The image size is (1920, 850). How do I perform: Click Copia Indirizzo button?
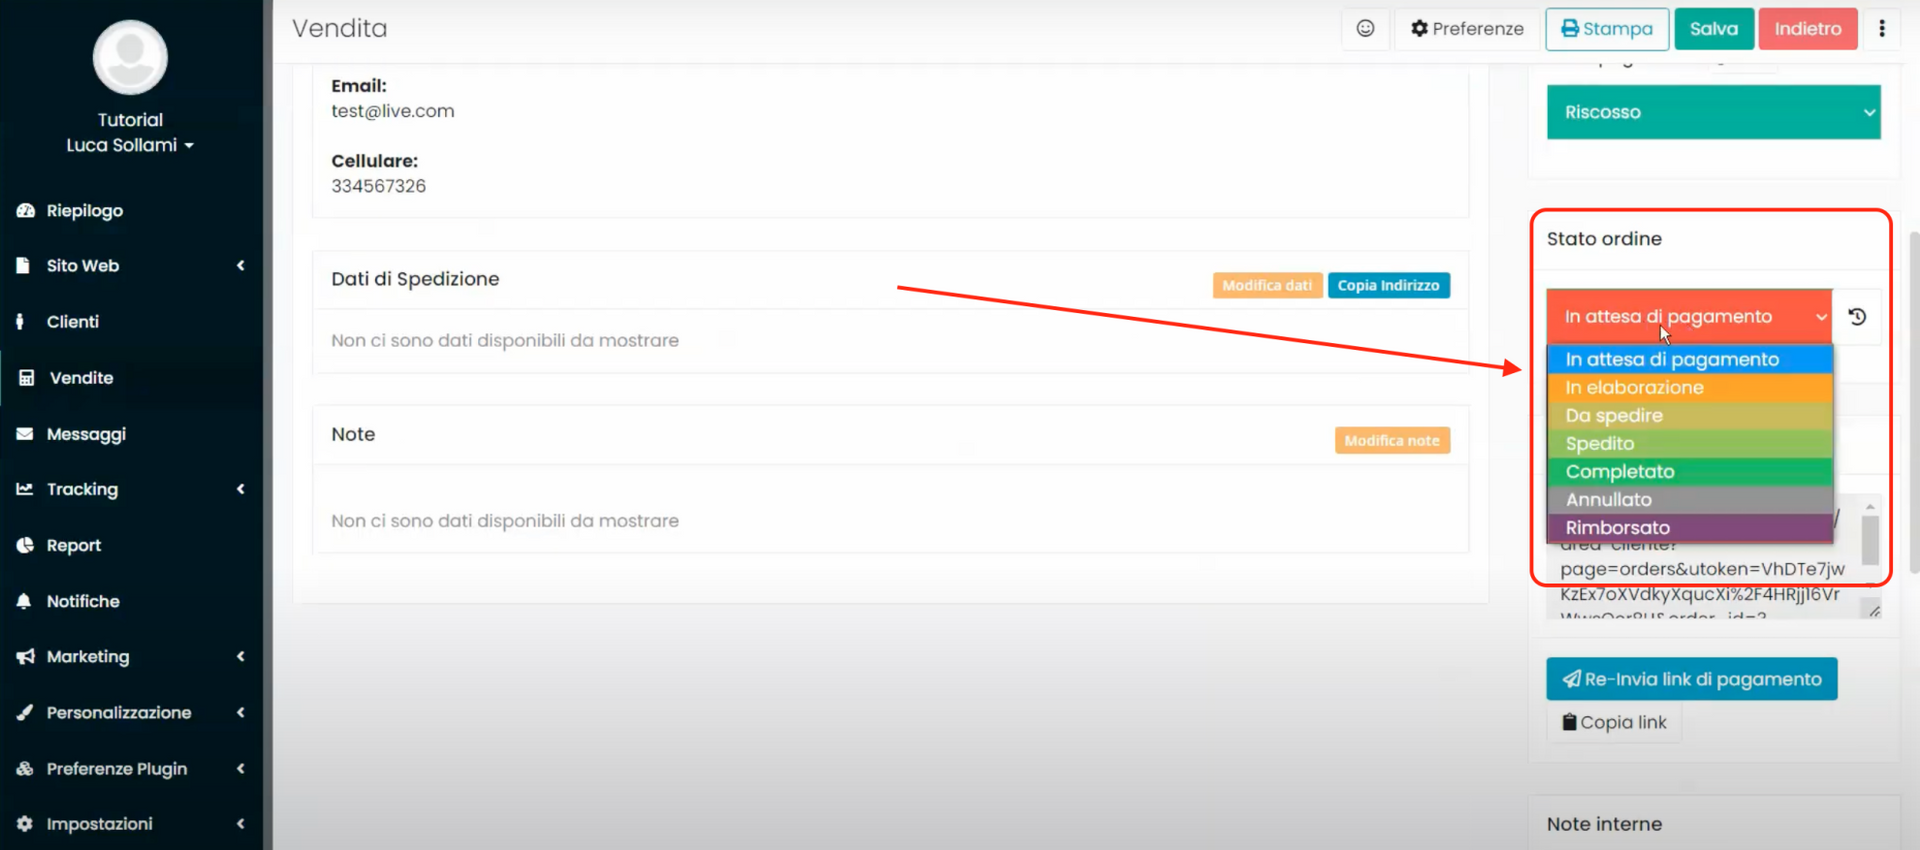(1389, 285)
